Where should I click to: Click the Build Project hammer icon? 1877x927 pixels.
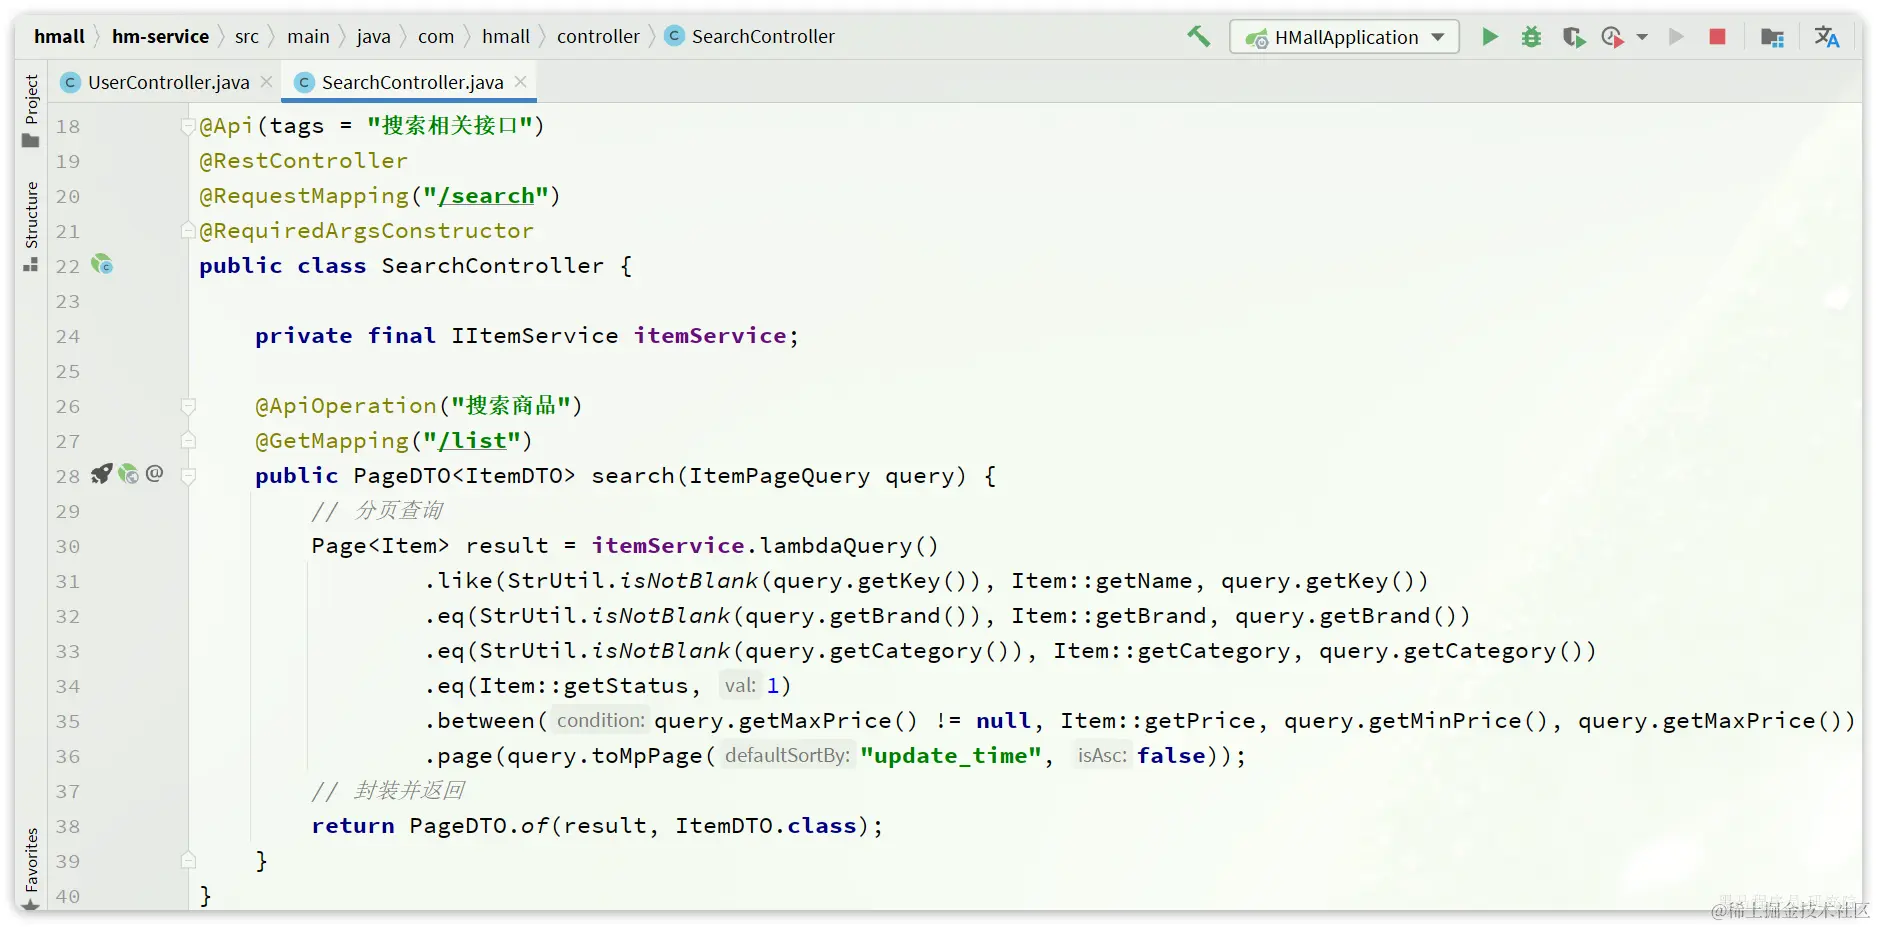coord(1198,37)
